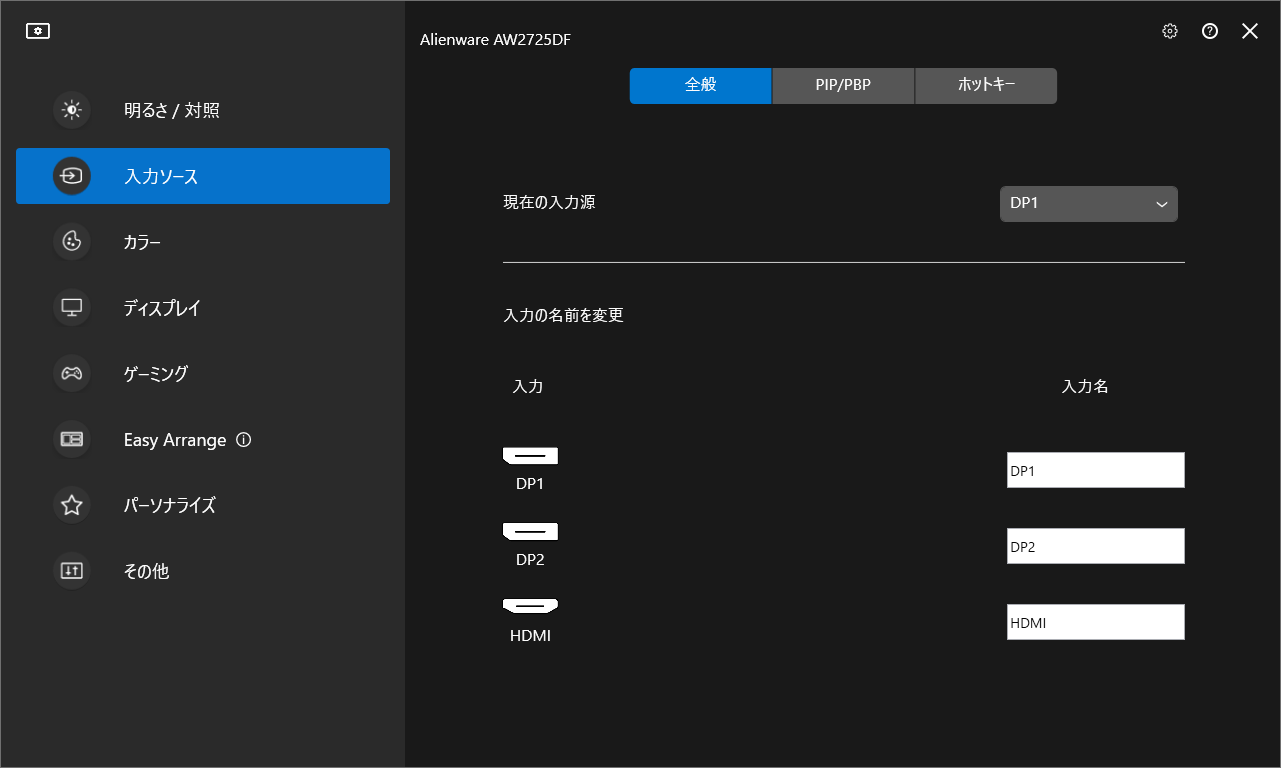Image resolution: width=1281 pixels, height=768 pixels.
Task: Open the ゲーミング section
Action: [x=203, y=373]
